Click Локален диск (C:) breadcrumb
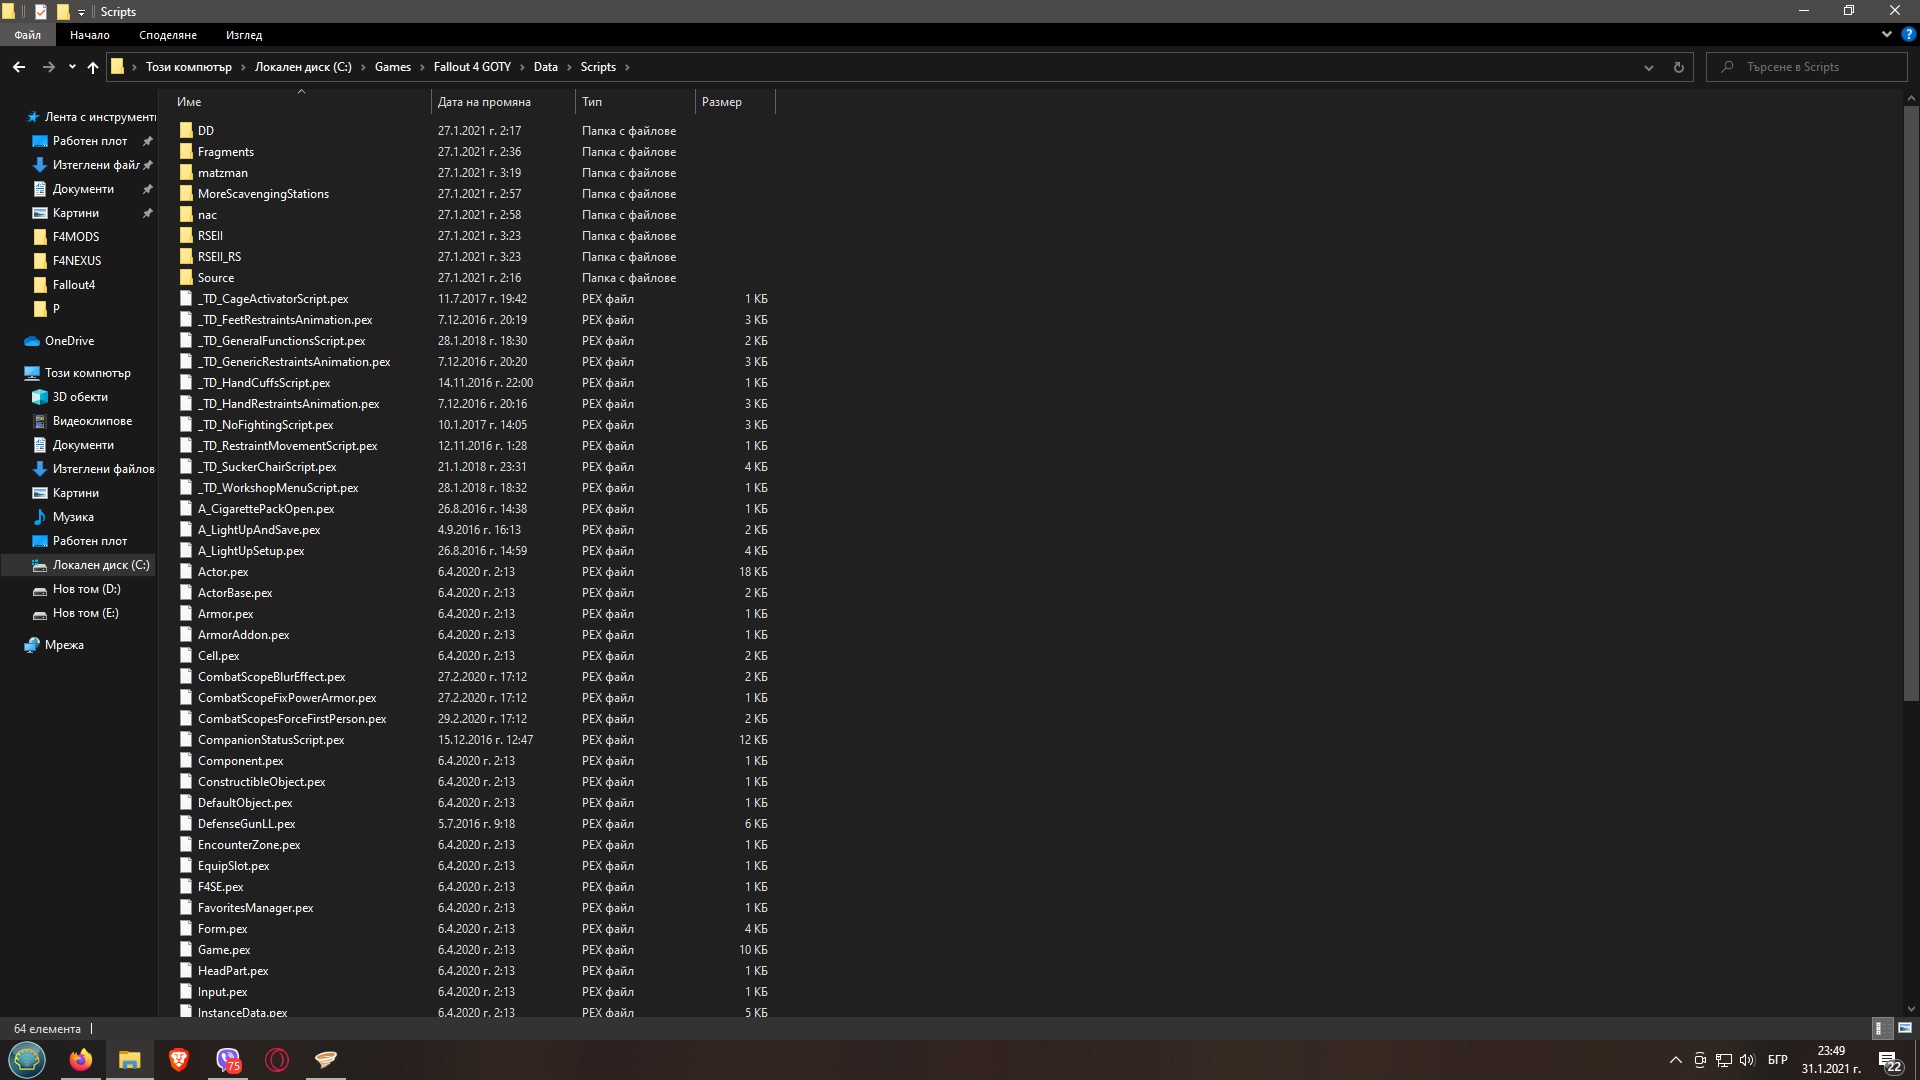 click(x=303, y=67)
